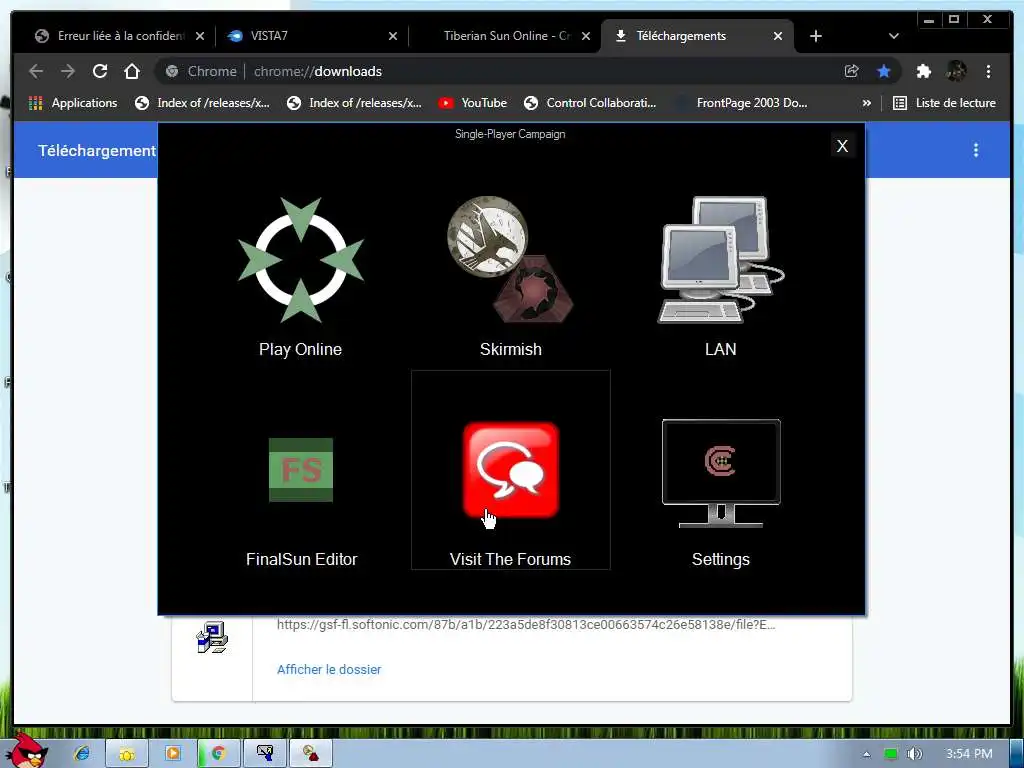Click the 3:54 PM clock
Image resolution: width=1024 pixels, height=768 pixels.
click(969, 754)
